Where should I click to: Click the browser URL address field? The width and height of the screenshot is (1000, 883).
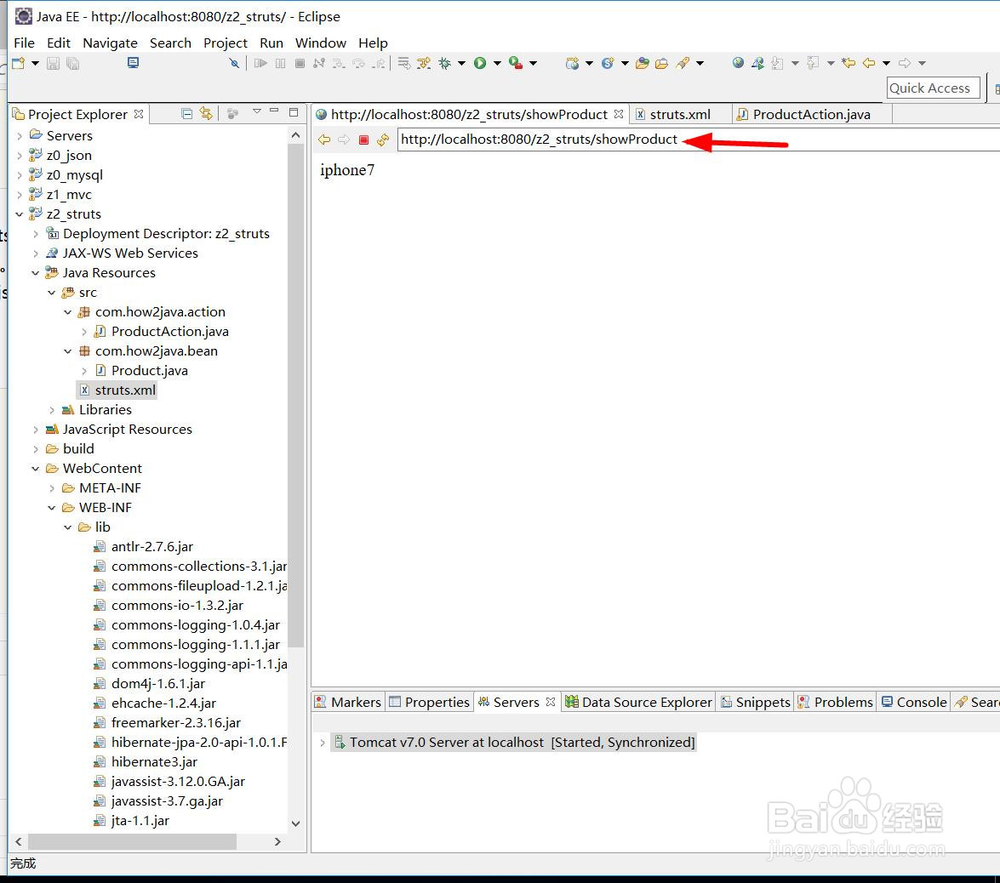point(698,140)
